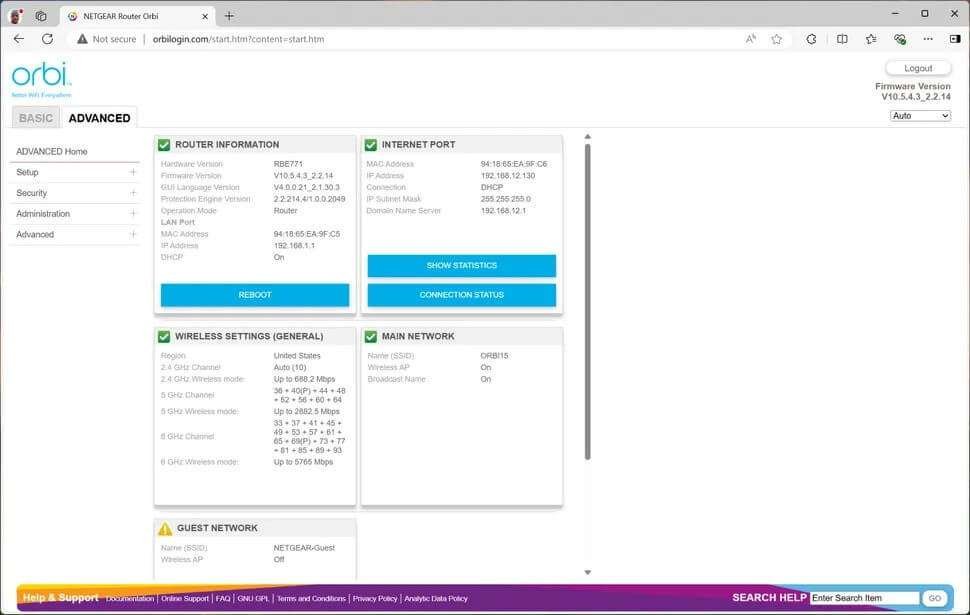Click Router Information green check icon
Viewport: 970px width, 615px height.
click(164, 145)
